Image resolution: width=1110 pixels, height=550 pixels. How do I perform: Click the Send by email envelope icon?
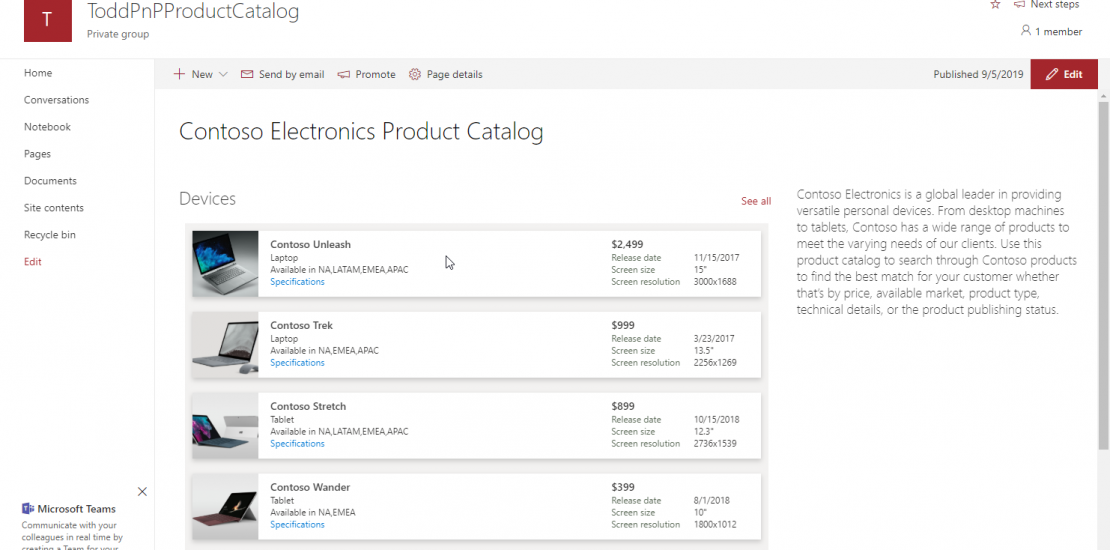coord(247,74)
